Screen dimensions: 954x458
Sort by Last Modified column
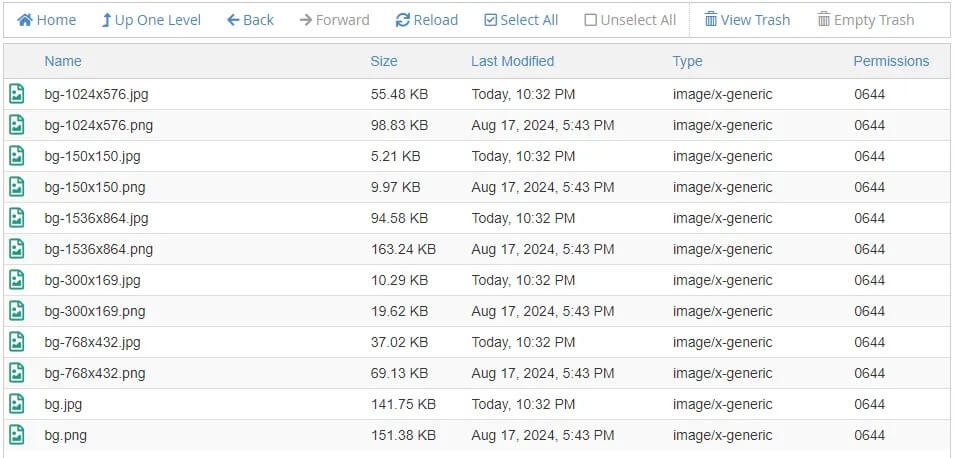tap(512, 61)
